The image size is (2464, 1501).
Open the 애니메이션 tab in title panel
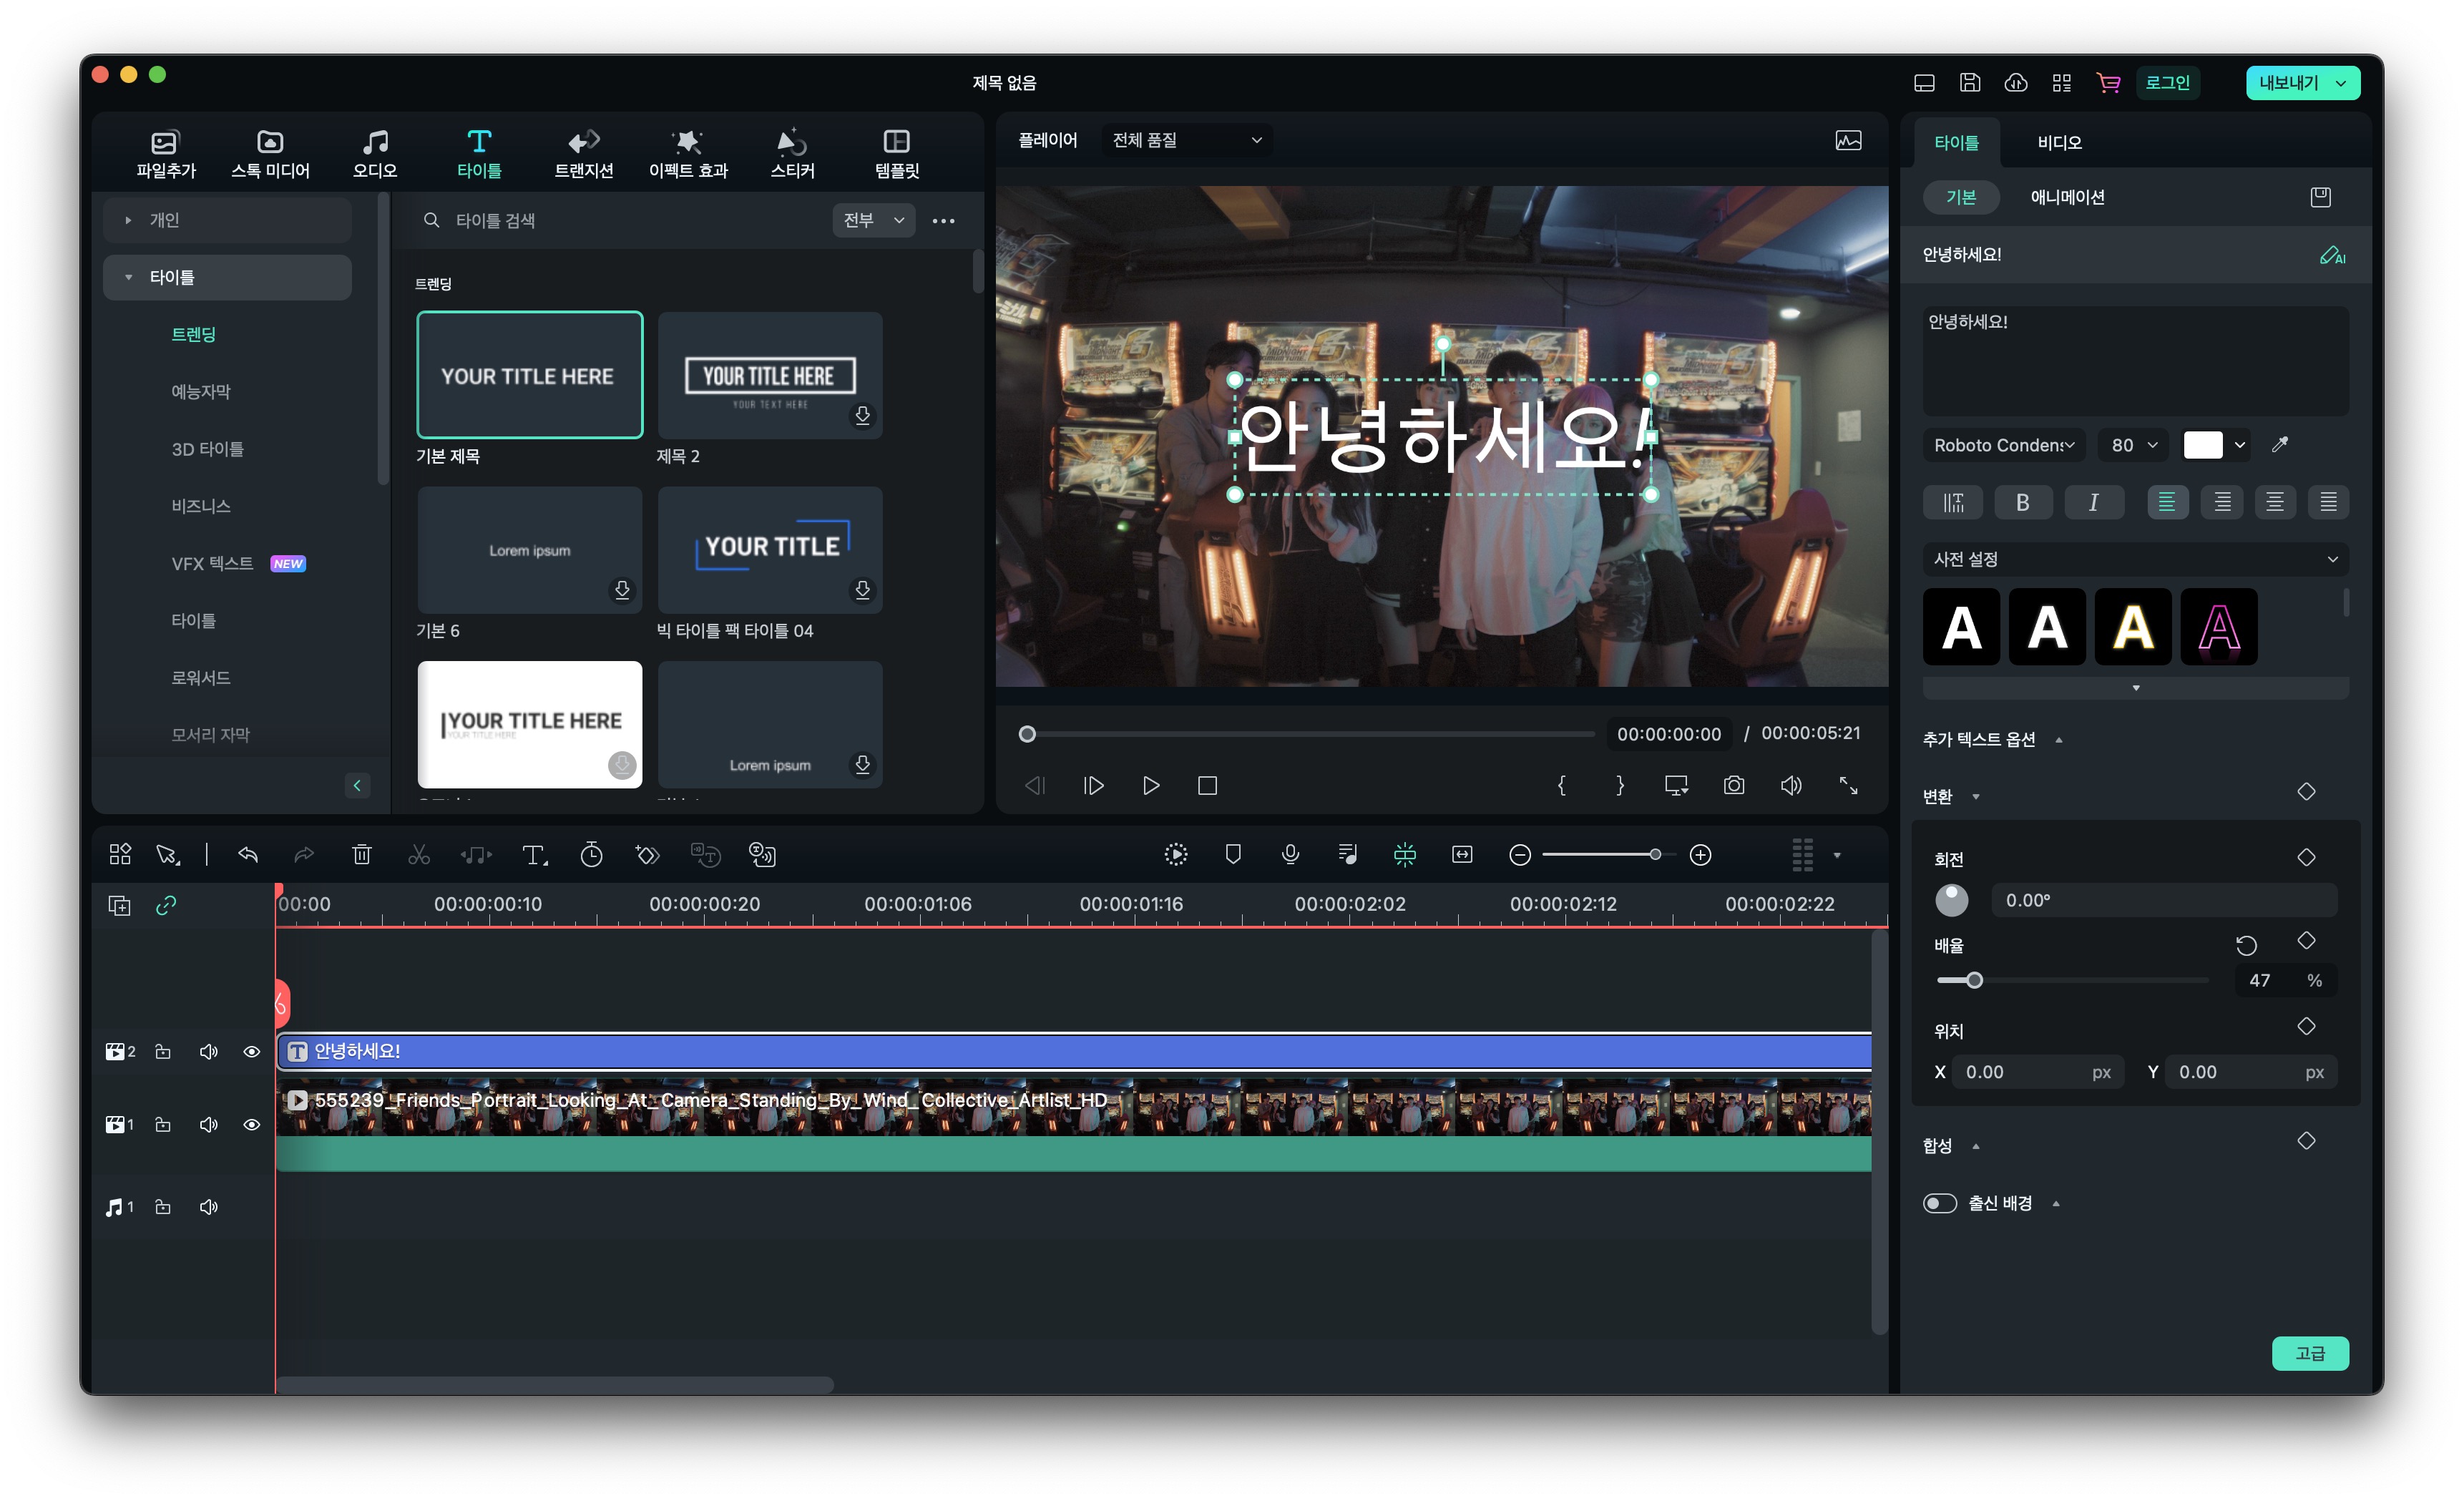pos(2067,198)
